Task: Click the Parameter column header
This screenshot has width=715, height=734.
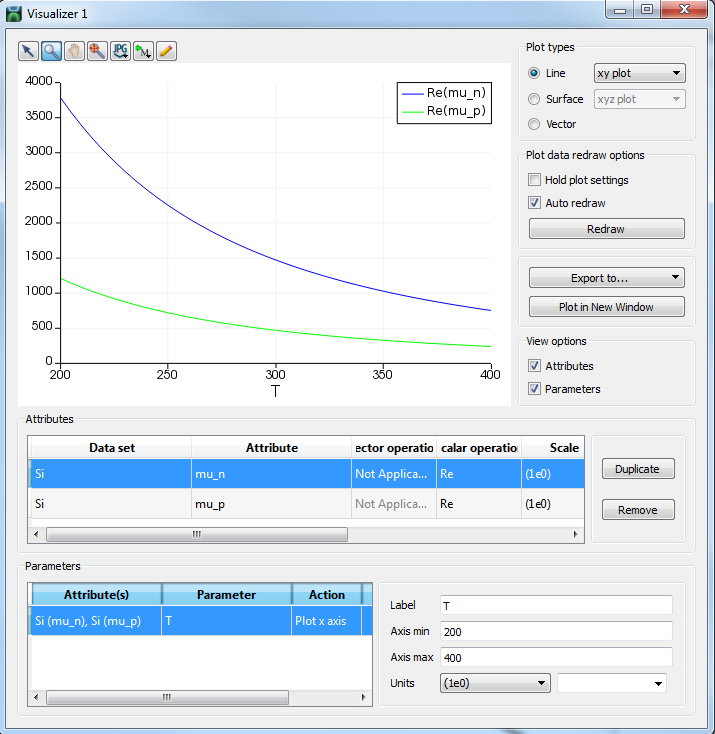Action: click(226, 595)
